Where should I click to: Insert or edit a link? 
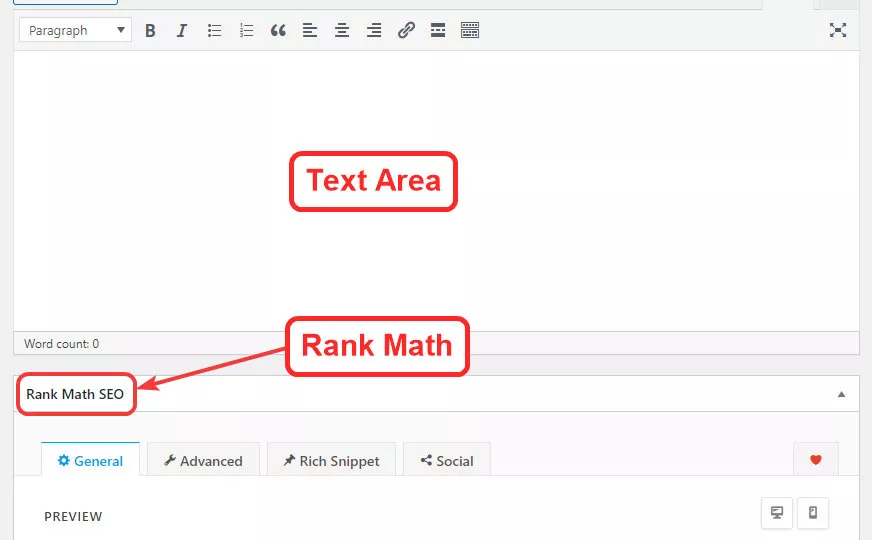pos(407,30)
